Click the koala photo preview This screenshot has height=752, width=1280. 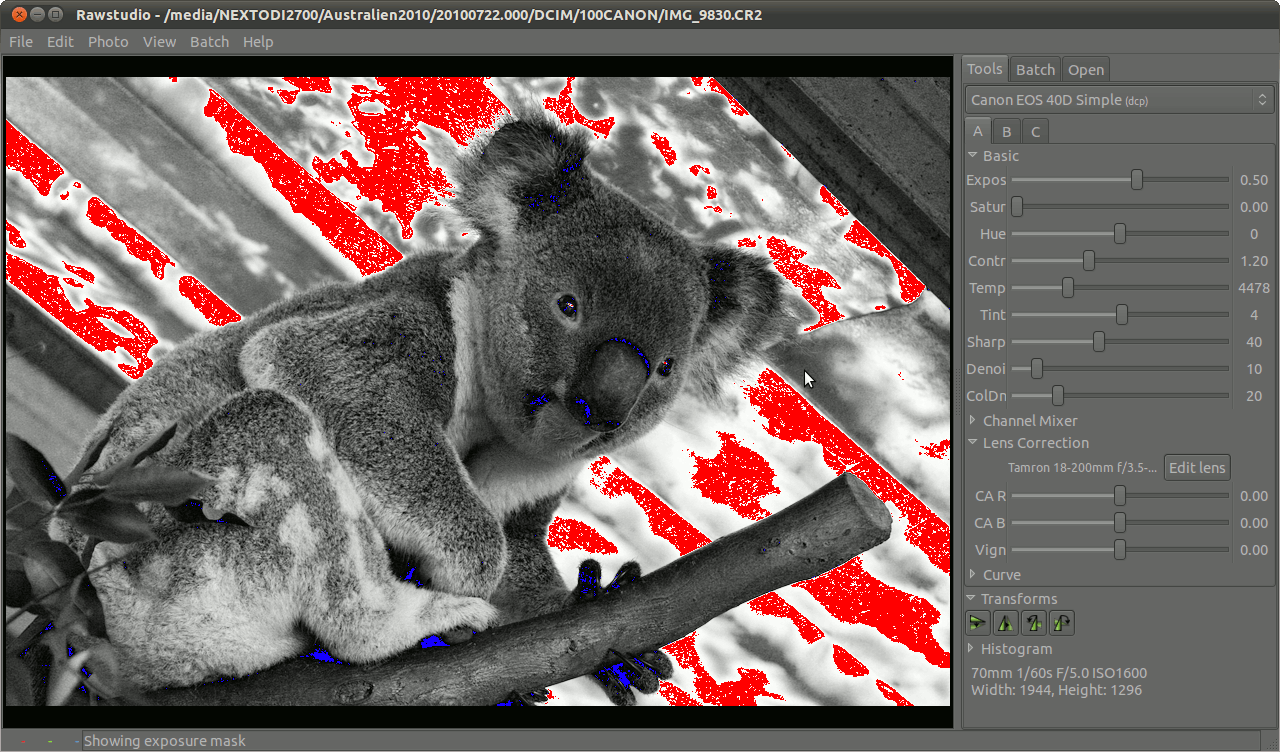tap(478, 391)
